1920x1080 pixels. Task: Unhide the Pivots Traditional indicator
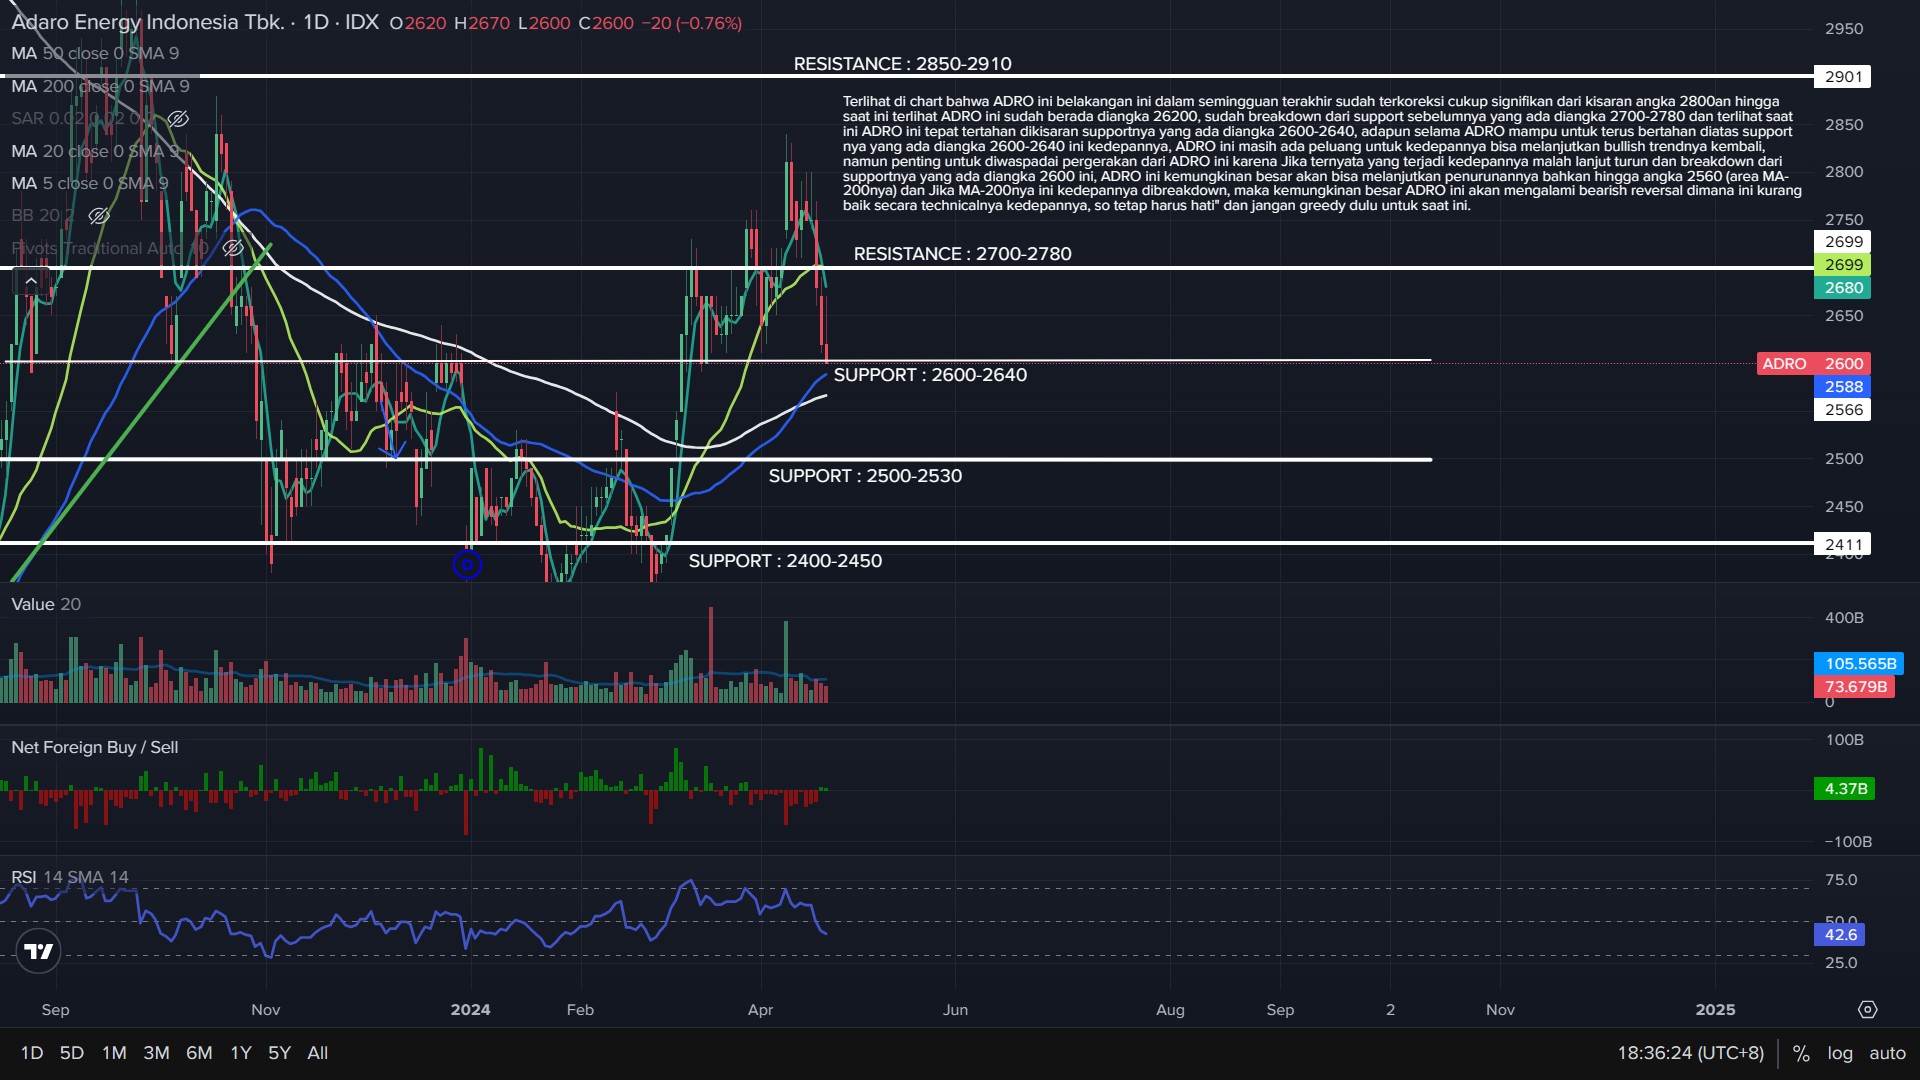tap(232, 248)
